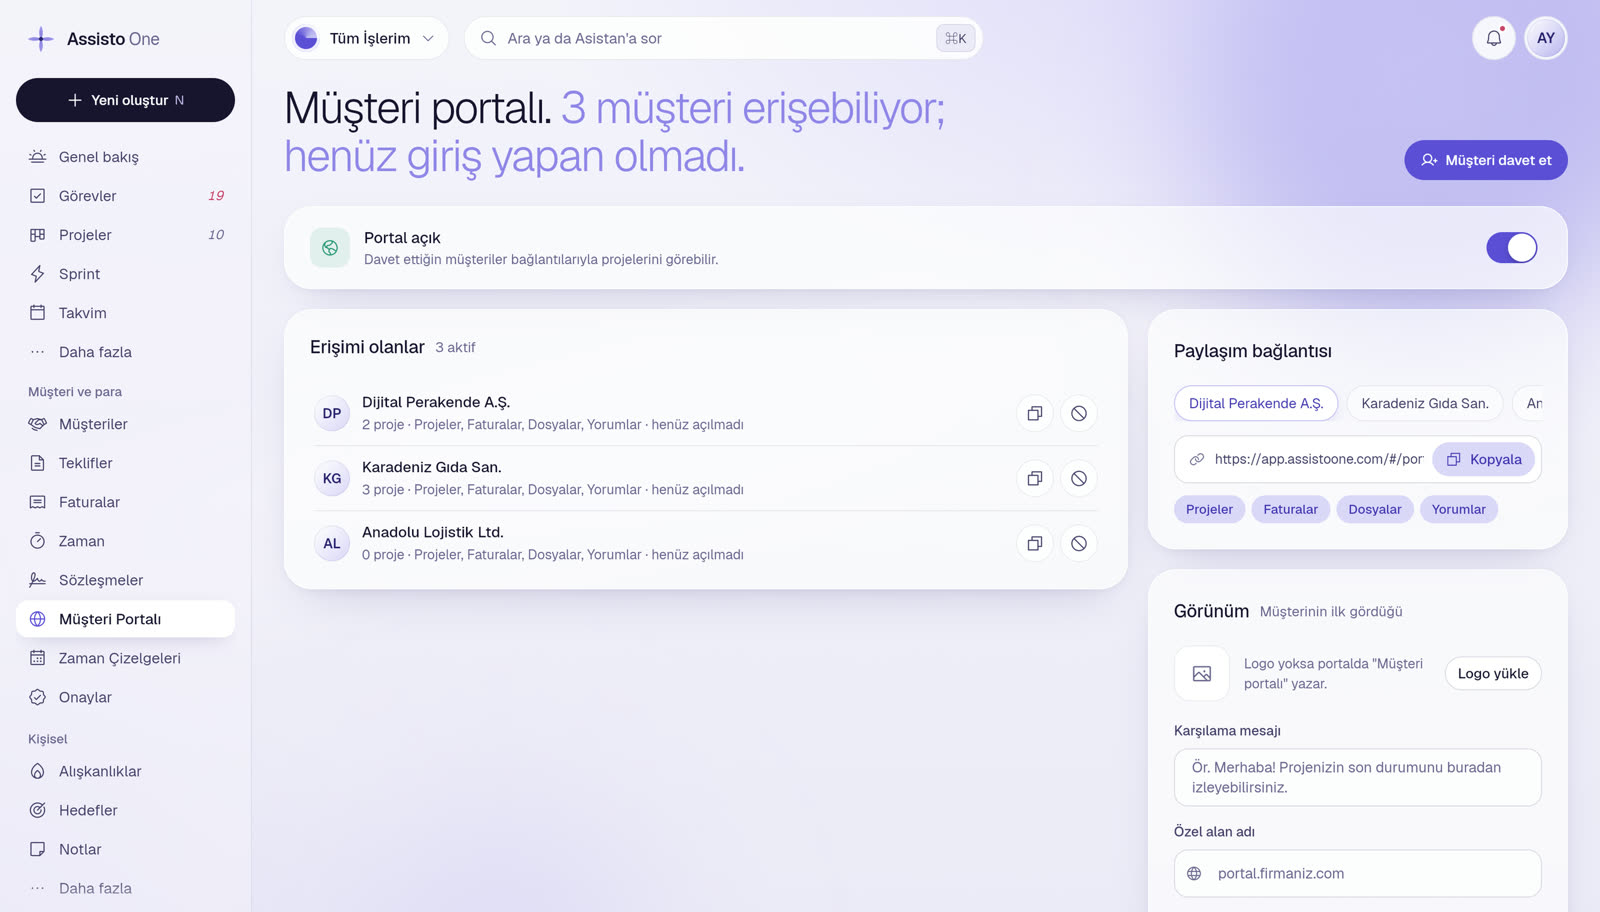1600x912 pixels.
Task: Open the Tüm İşlerim workspace dropdown
Action: pos(366,38)
